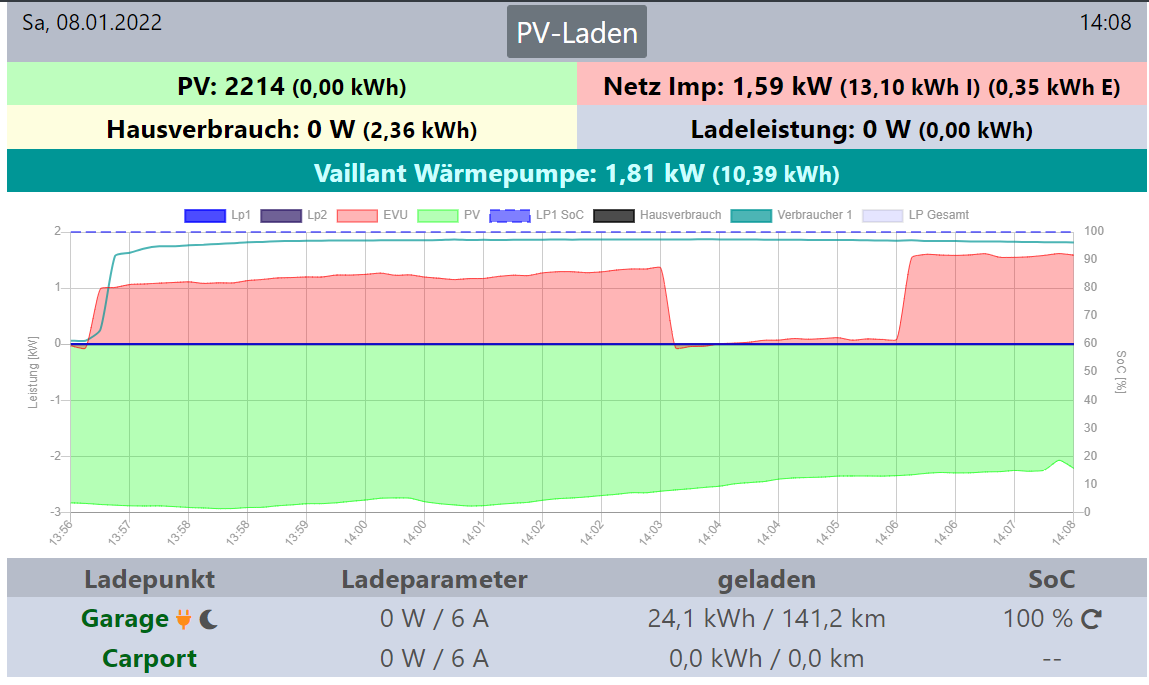Click the Ladeleistung 0 W tile

tap(861, 129)
